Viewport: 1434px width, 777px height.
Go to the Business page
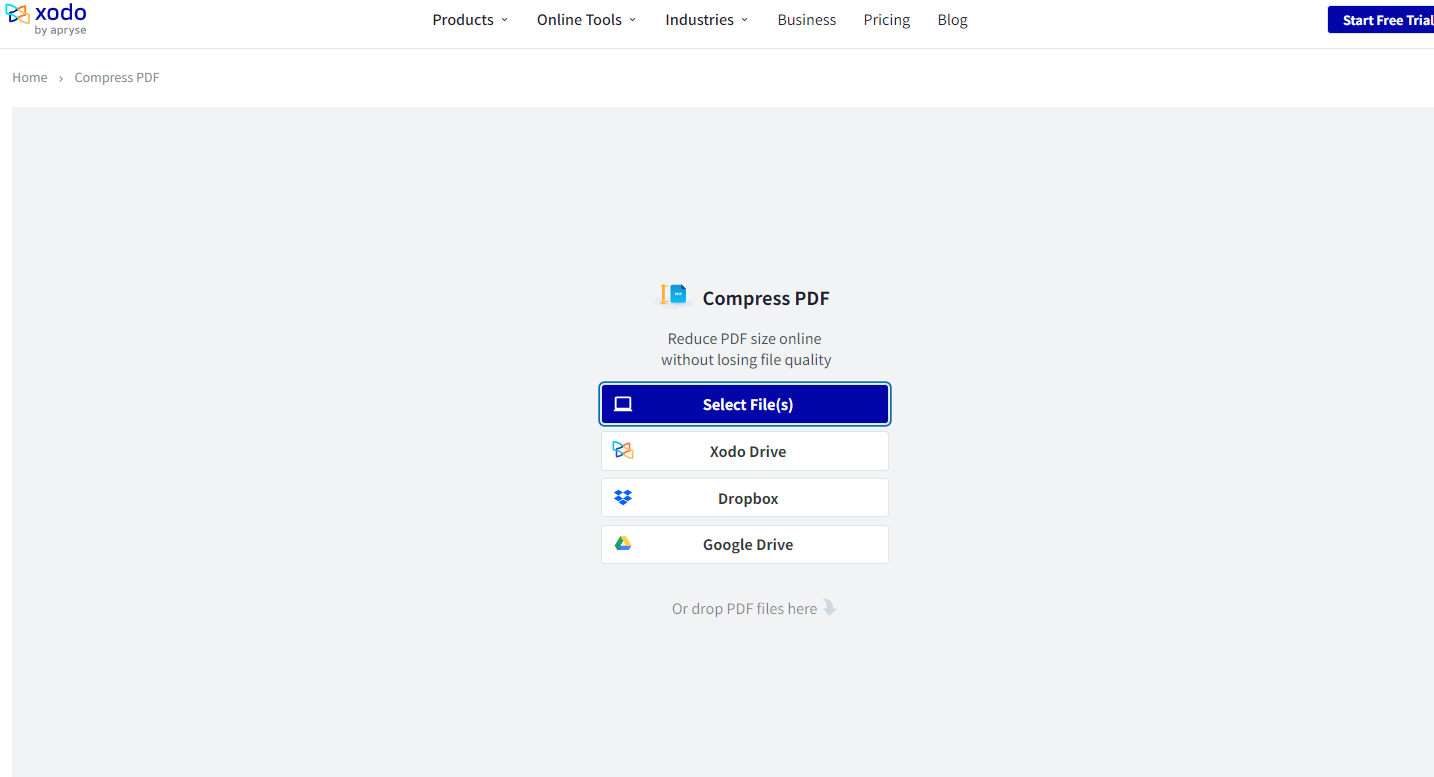click(x=806, y=20)
